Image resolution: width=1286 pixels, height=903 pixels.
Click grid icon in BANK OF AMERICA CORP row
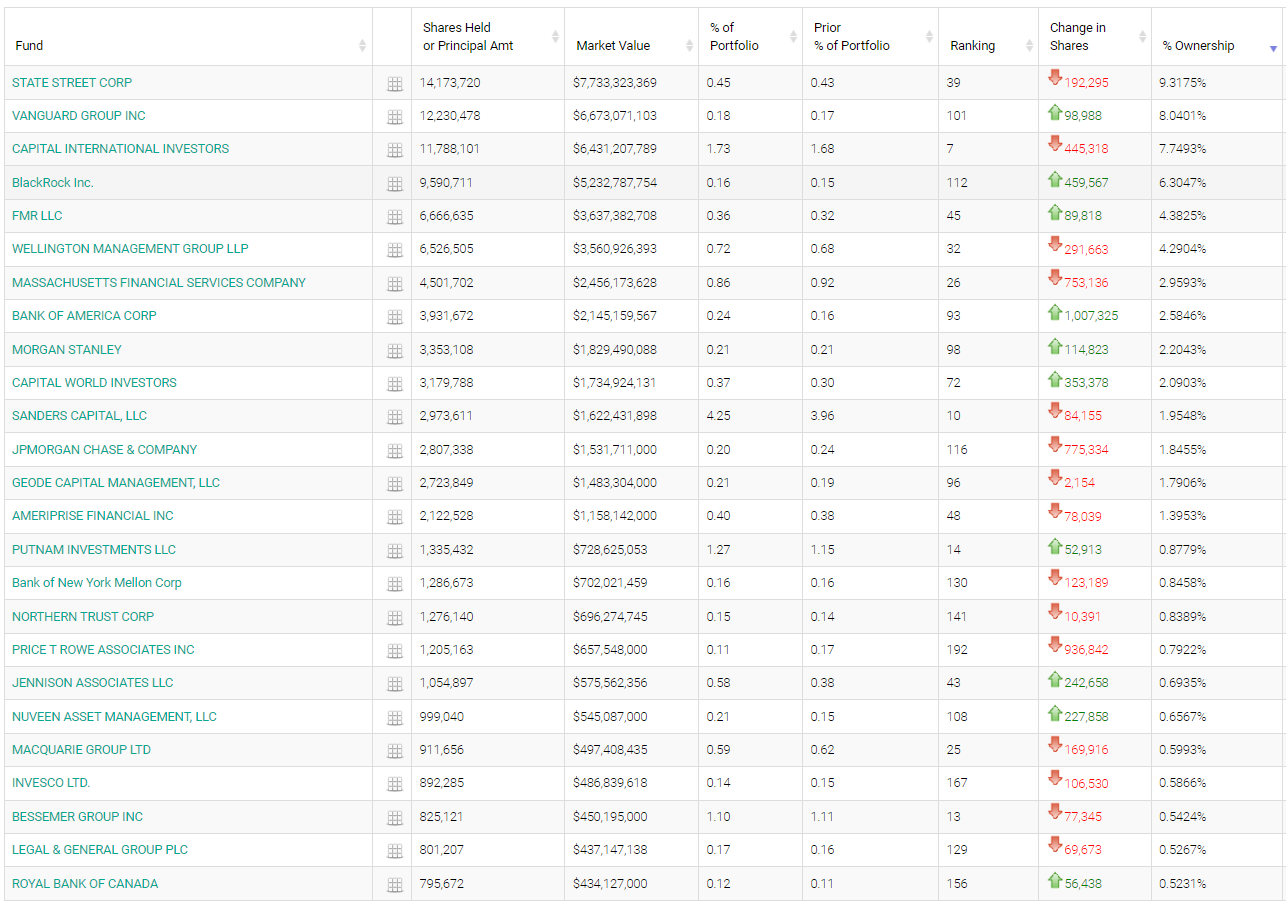click(x=394, y=317)
